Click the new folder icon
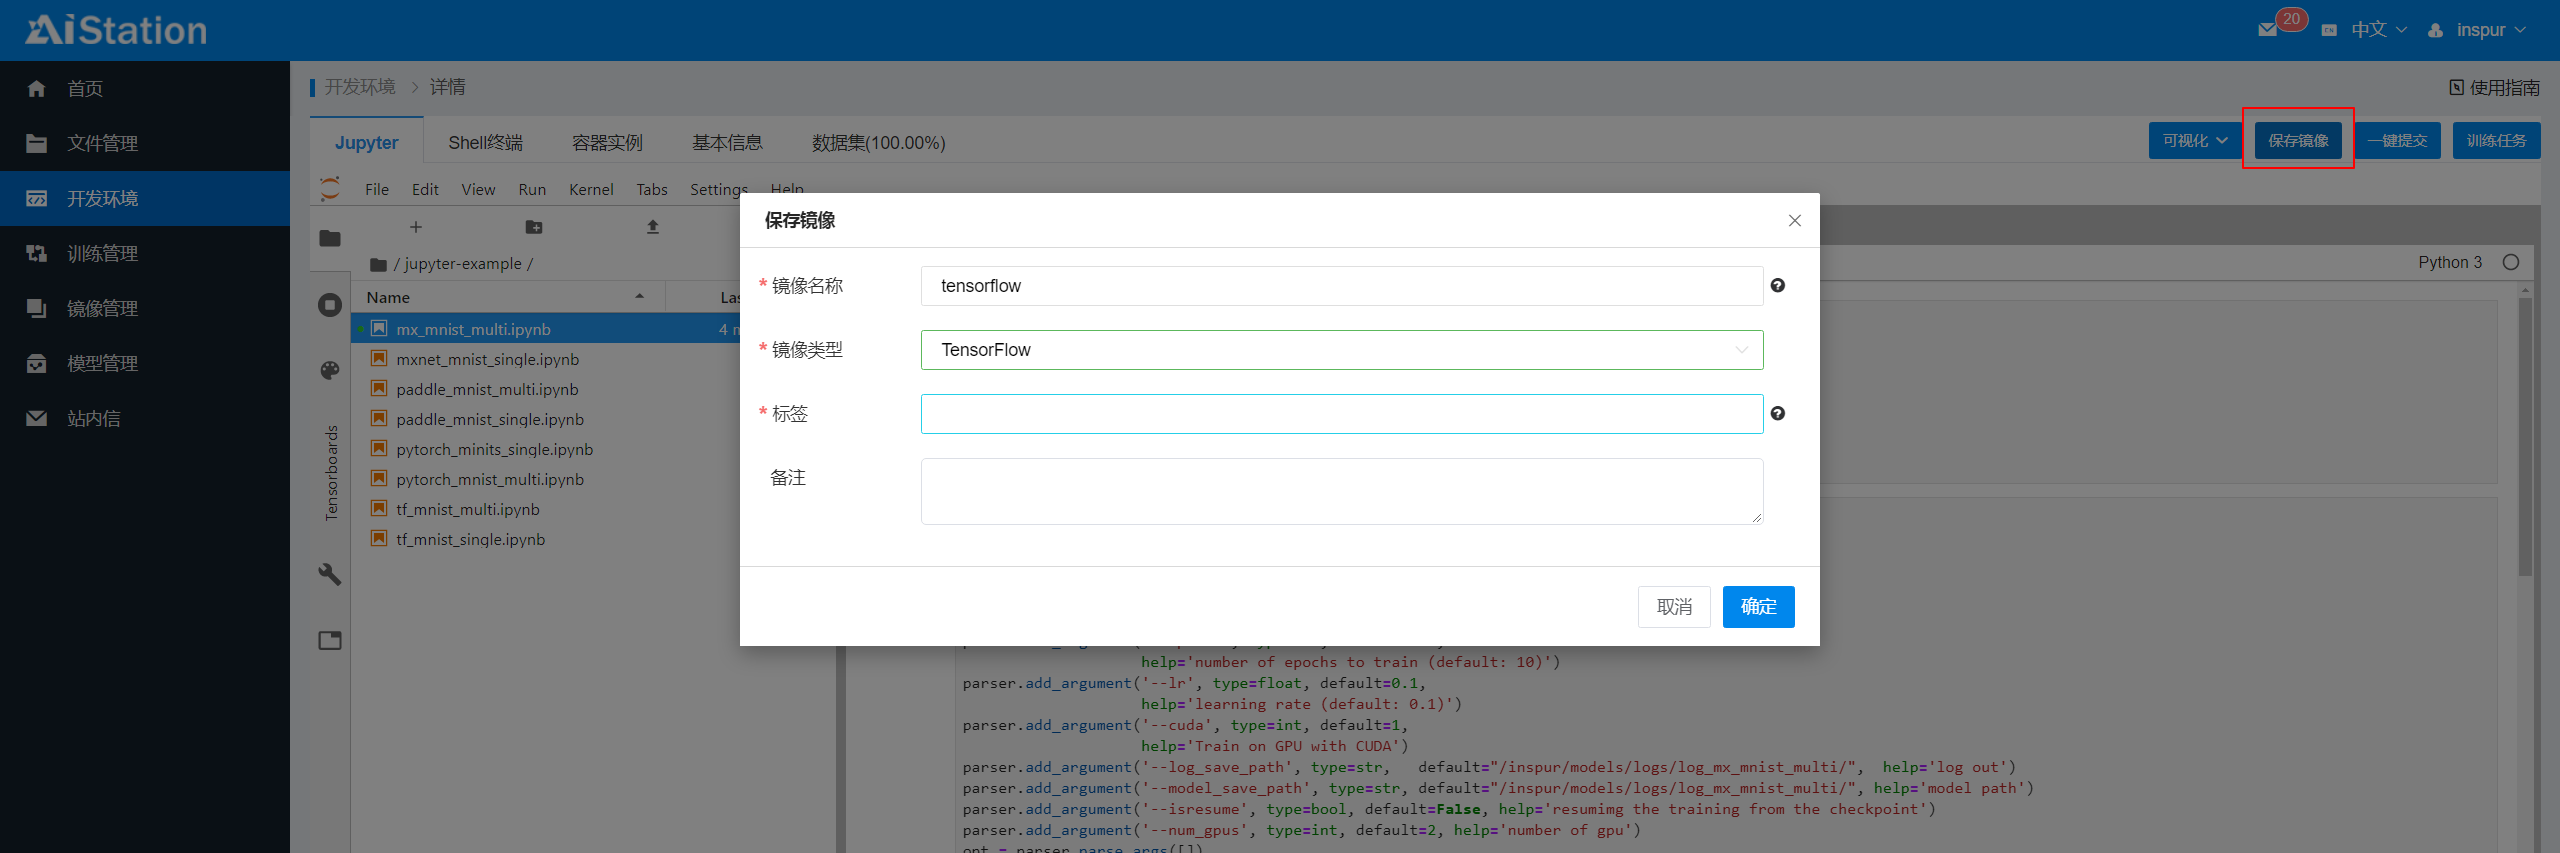2560x853 pixels. [534, 227]
